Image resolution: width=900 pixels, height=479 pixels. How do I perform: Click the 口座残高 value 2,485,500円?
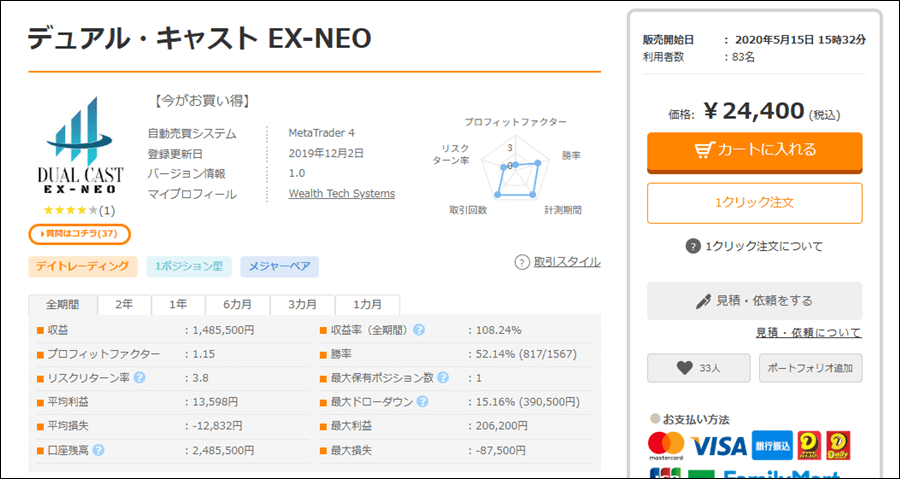(223, 450)
